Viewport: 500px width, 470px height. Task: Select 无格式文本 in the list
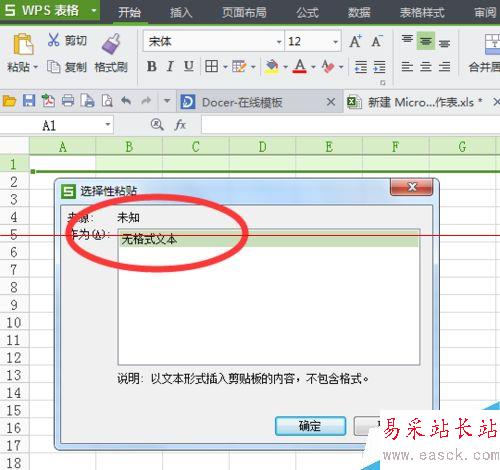pos(269,239)
